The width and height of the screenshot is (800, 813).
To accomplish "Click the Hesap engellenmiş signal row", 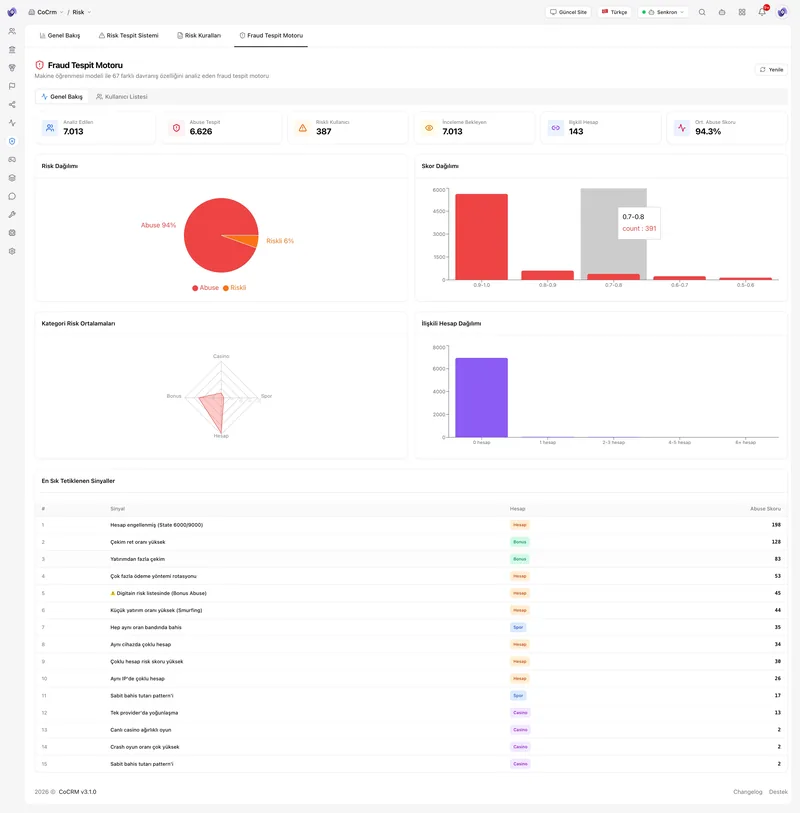I will (x=411, y=525).
